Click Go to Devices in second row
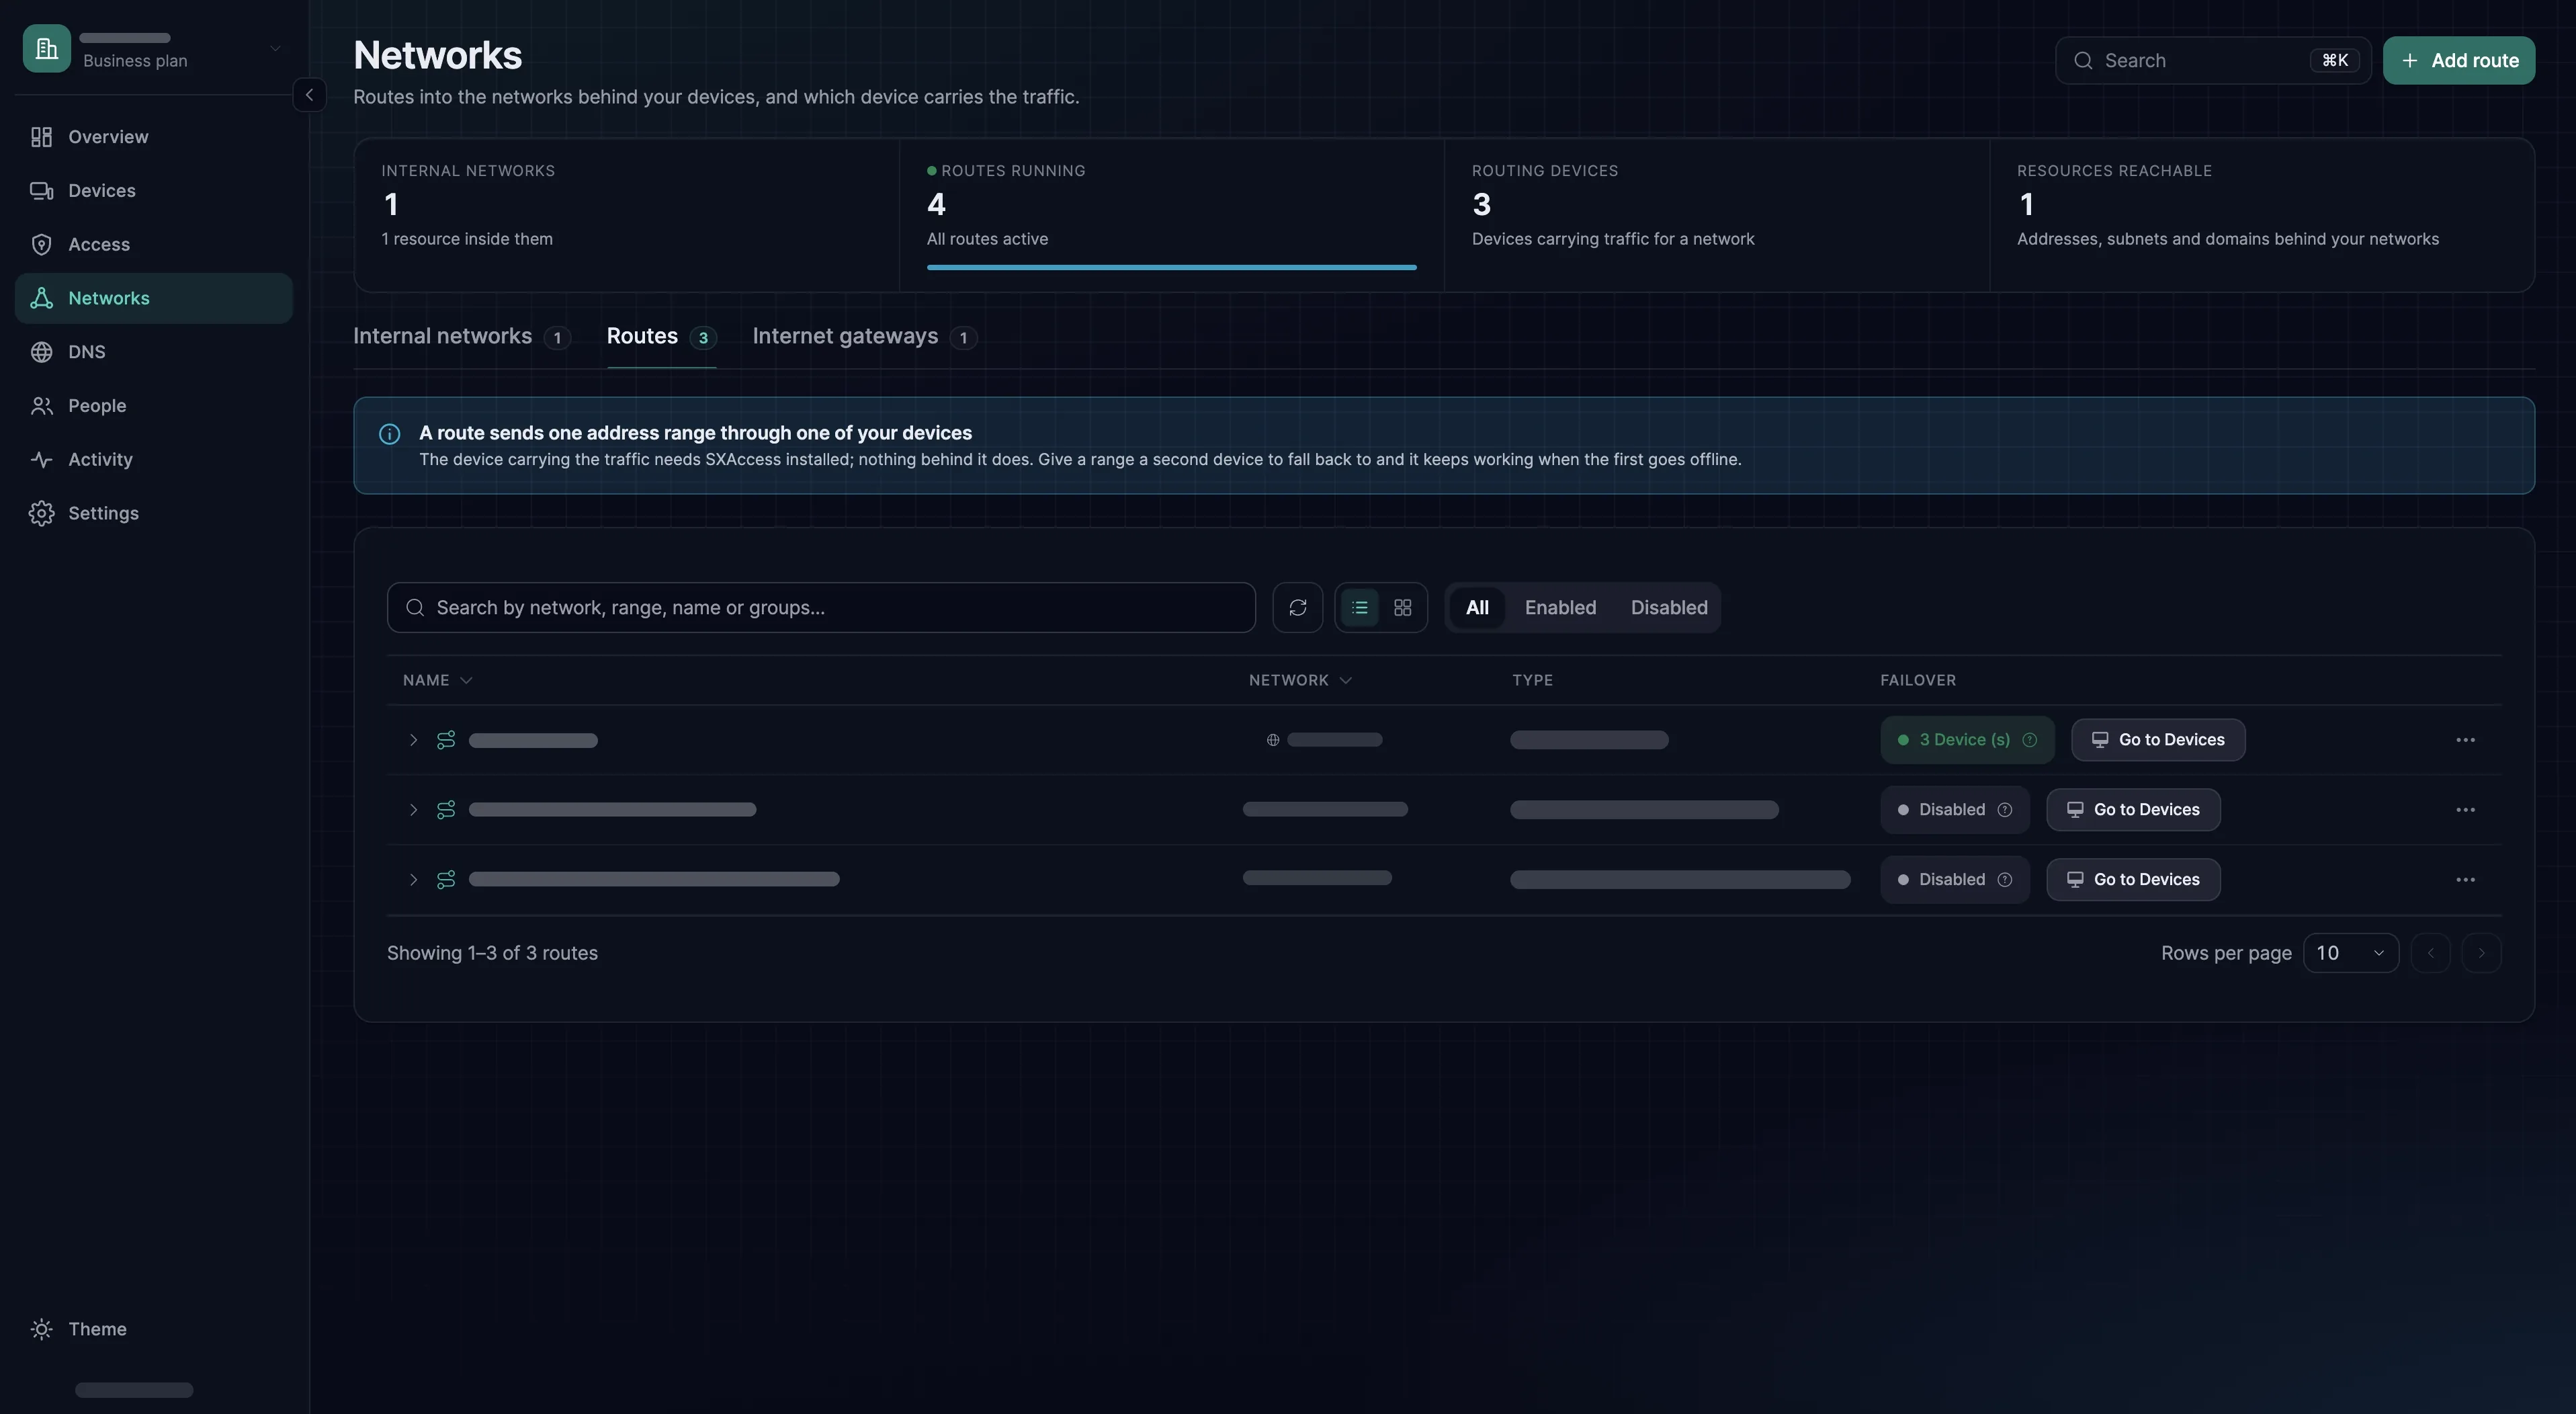2576x1414 pixels. click(2133, 810)
